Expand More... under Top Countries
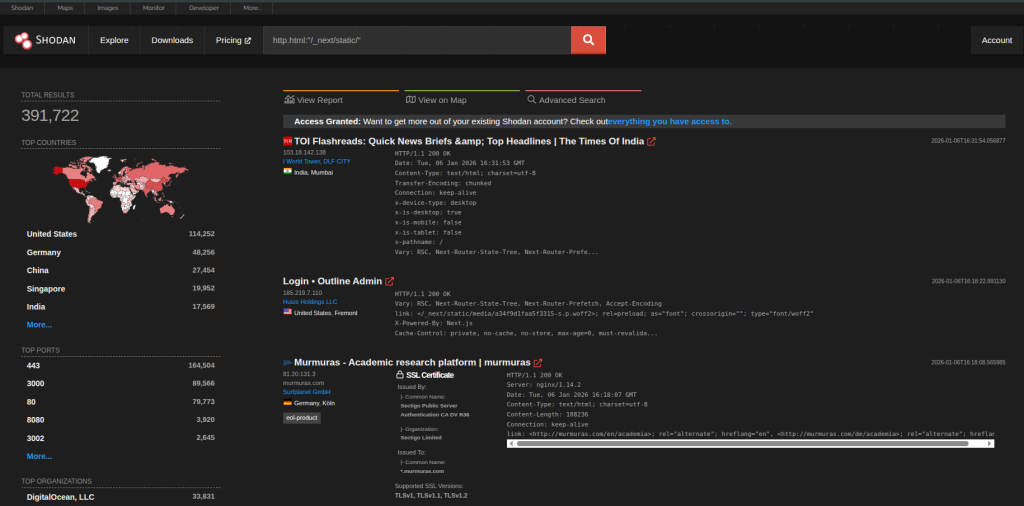The width and height of the screenshot is (1024, 506). (39, 324)
